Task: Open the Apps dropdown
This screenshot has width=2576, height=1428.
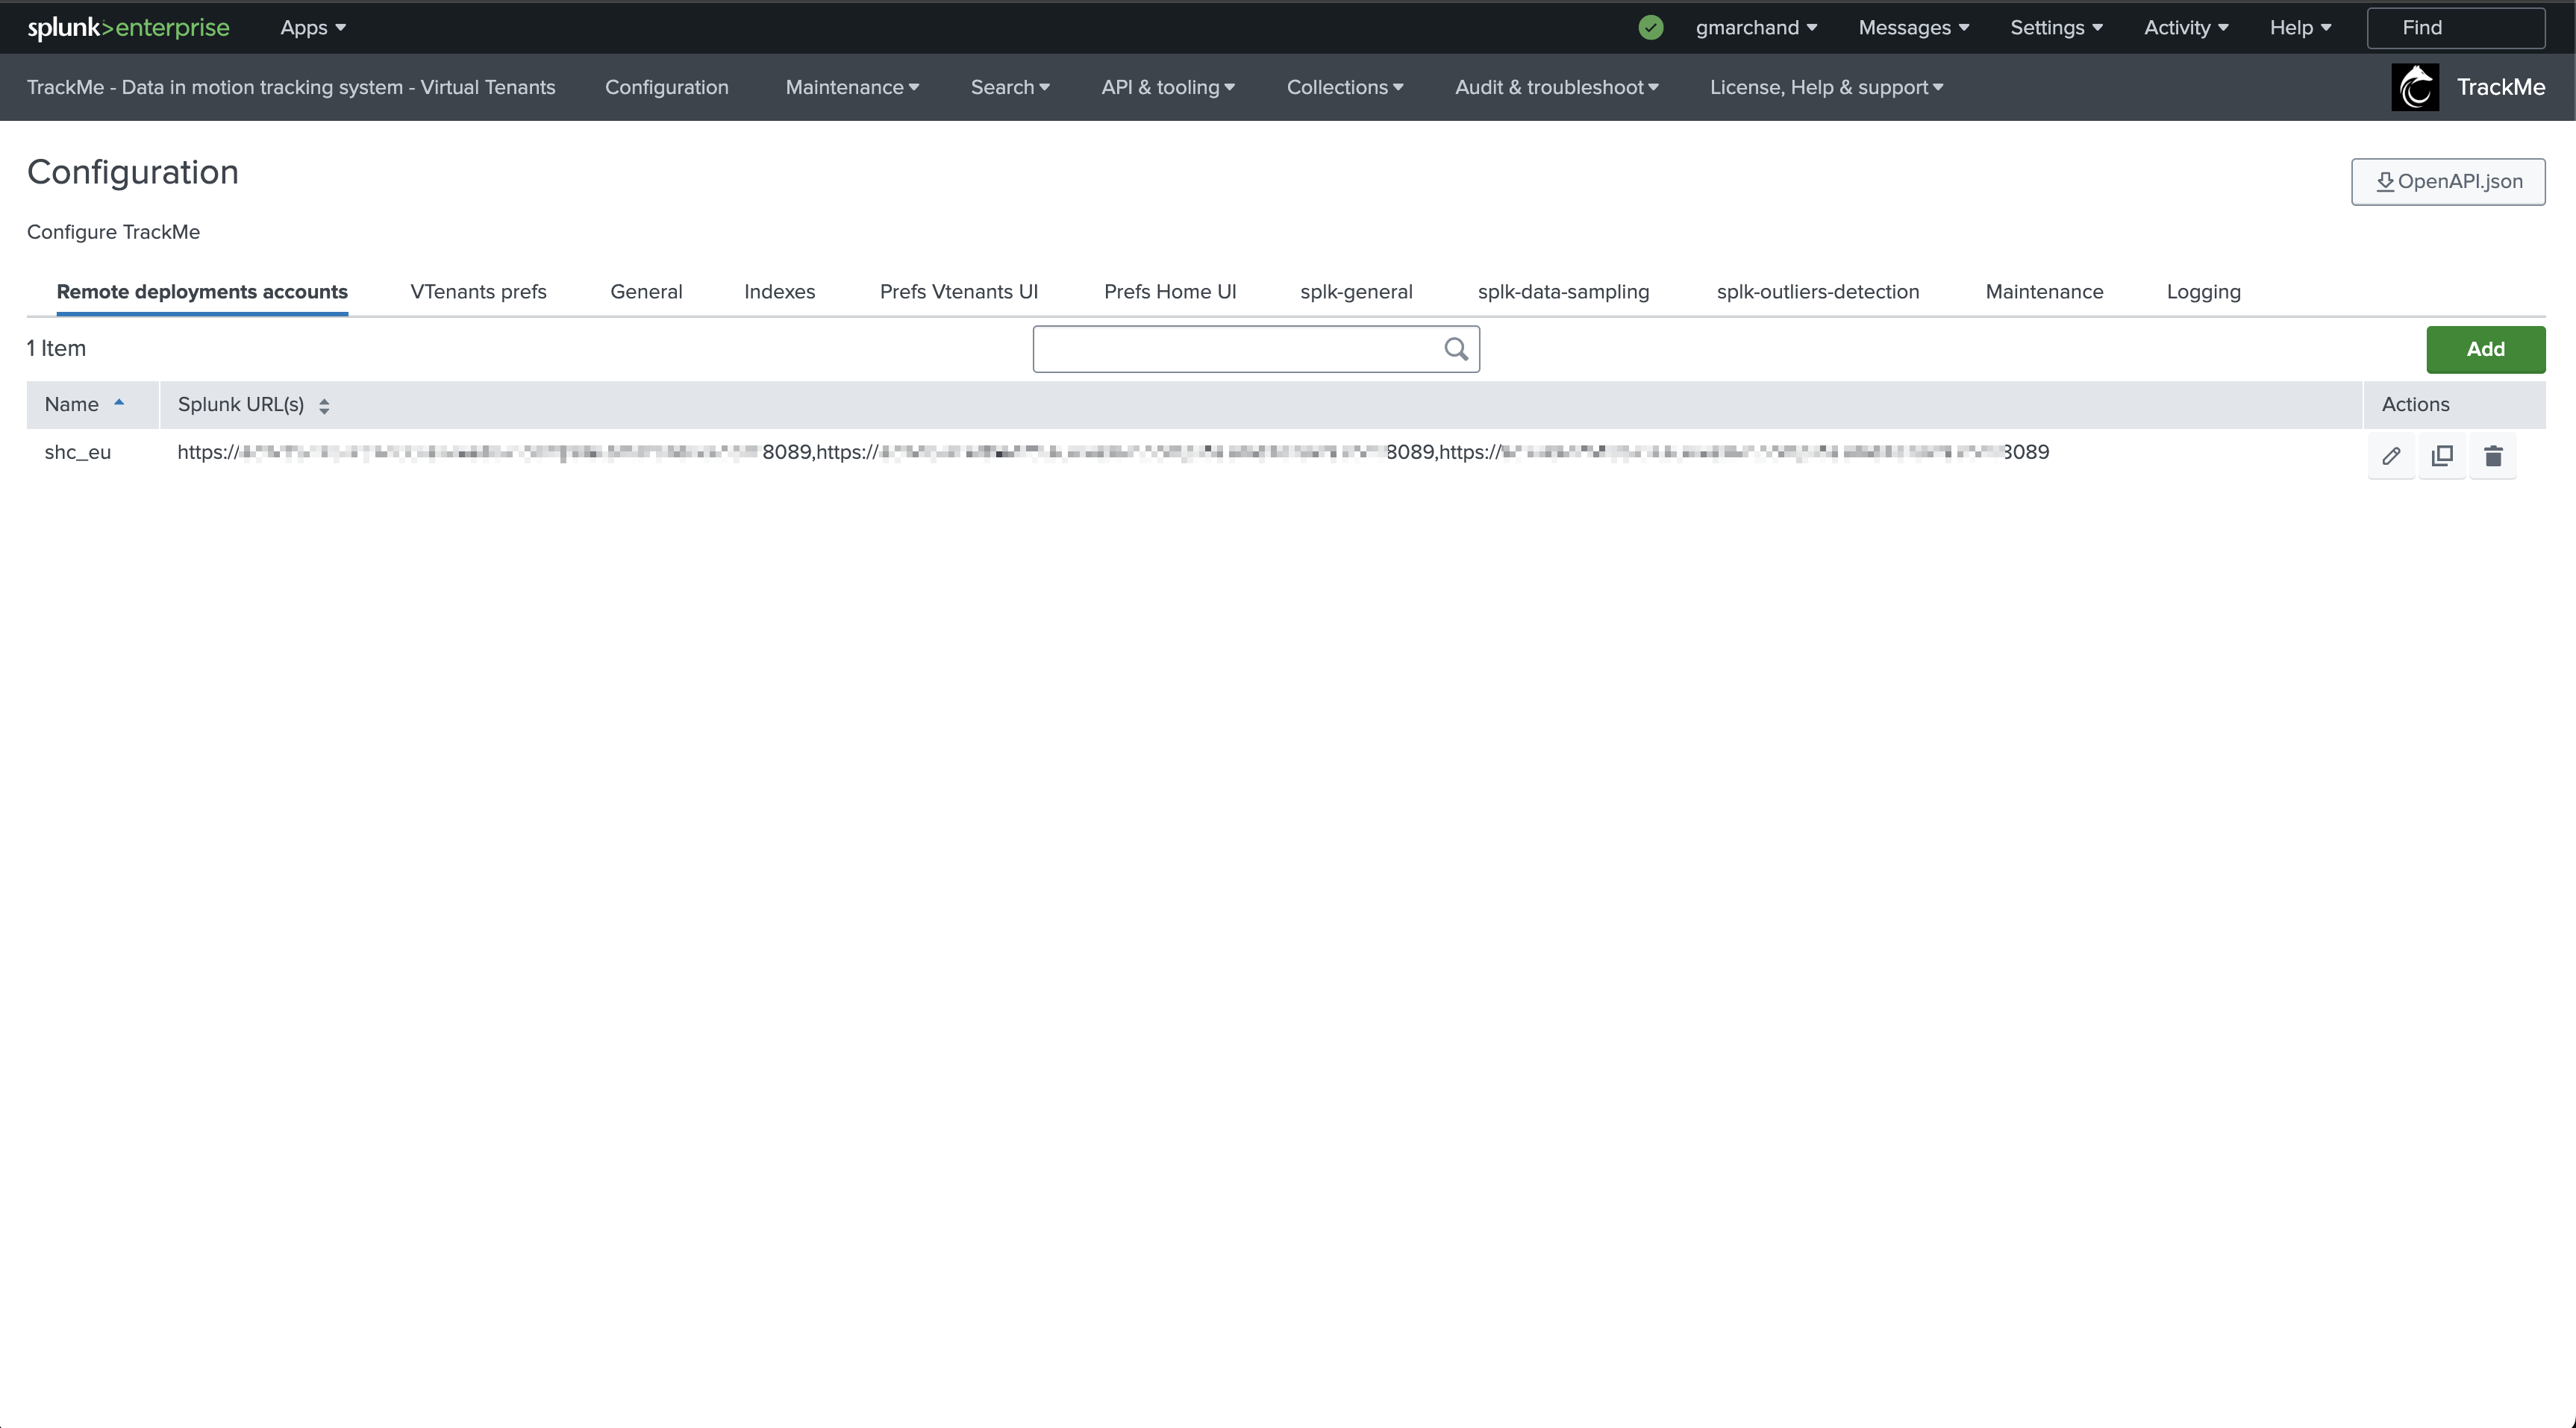Action: point(313,28)
